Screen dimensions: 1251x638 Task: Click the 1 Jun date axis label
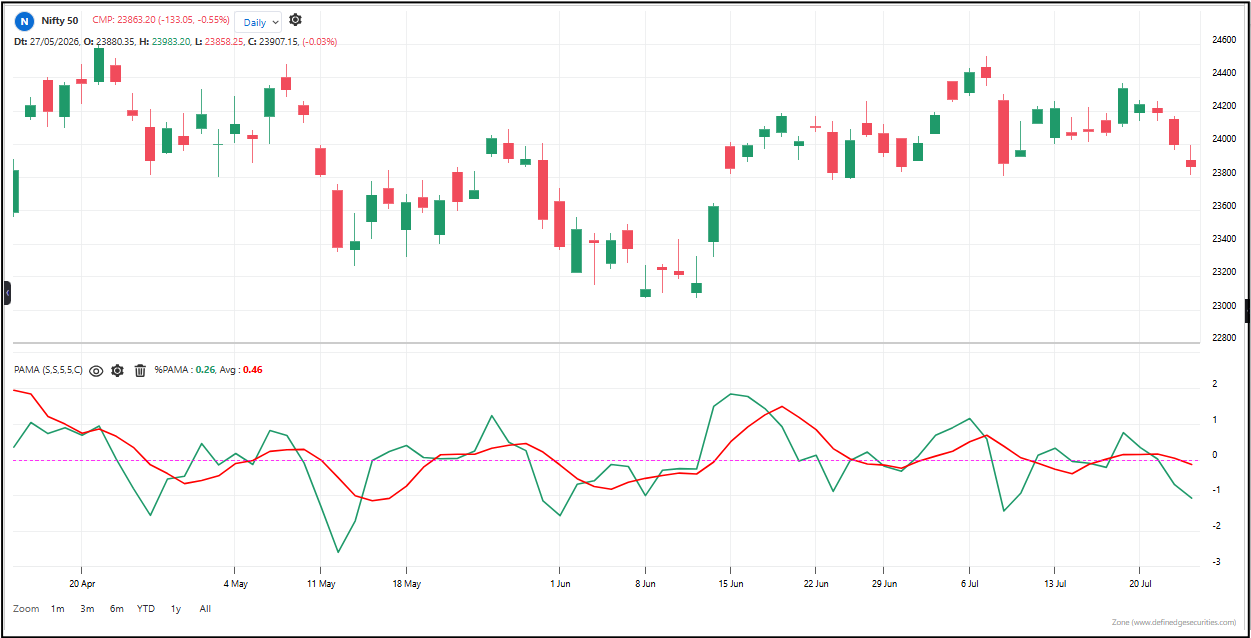pos(560,582)
